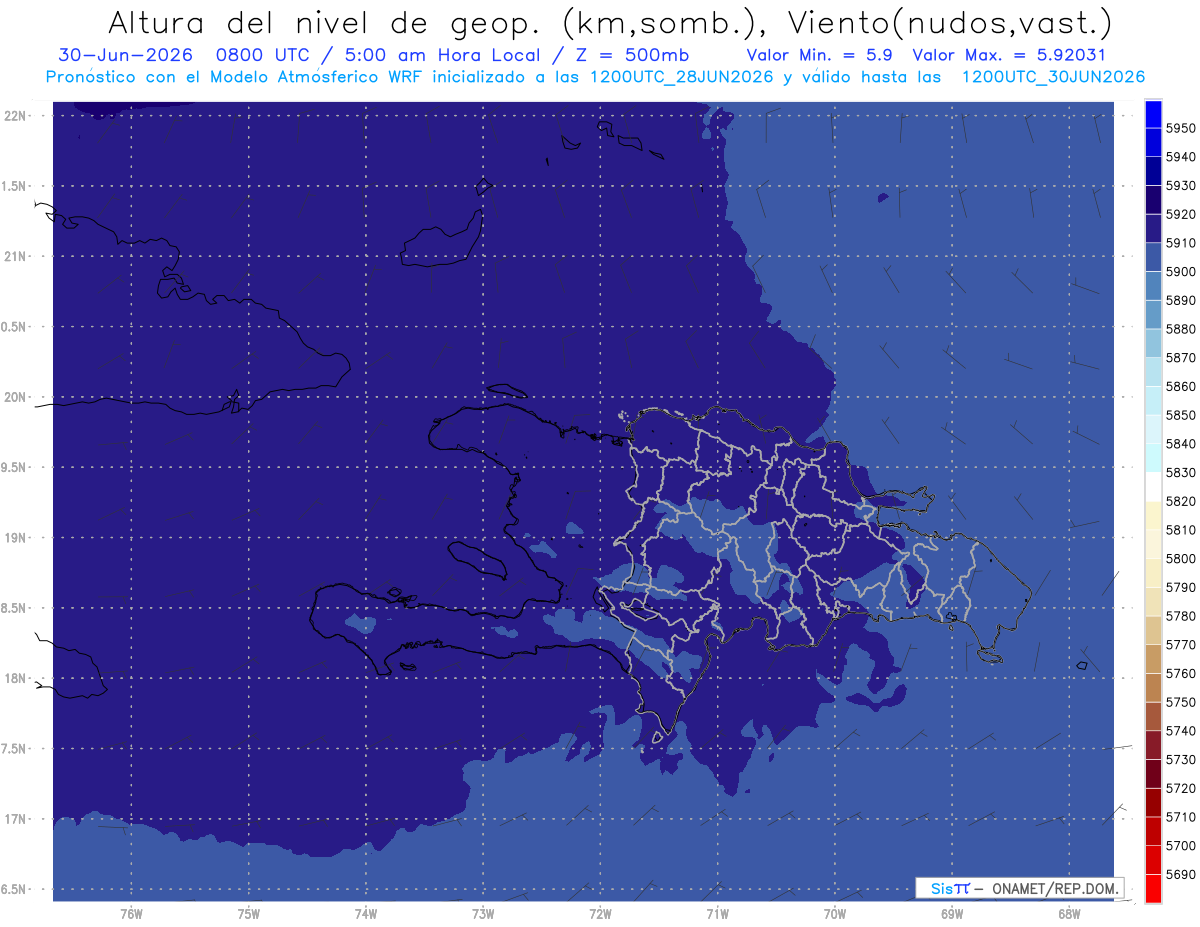Click the 5900 colorbar value

click(x=1181, y=272)
